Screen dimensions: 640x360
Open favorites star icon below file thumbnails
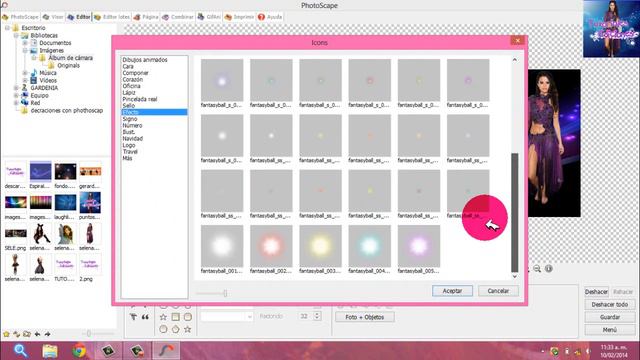[x=6, y=334]
